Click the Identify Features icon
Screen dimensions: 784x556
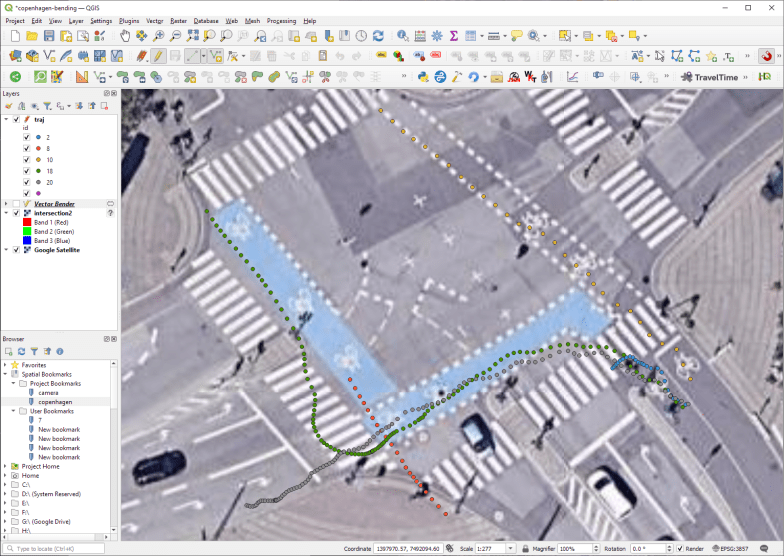402,36
